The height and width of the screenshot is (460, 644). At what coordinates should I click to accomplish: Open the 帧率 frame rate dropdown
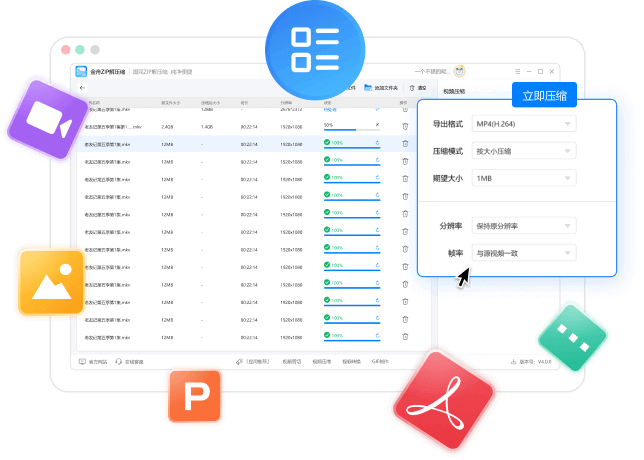524,253
